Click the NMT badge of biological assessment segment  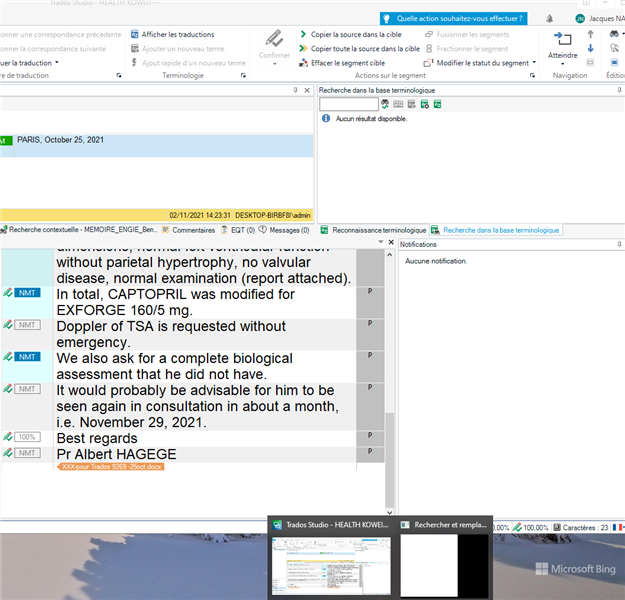coord(27,357)
